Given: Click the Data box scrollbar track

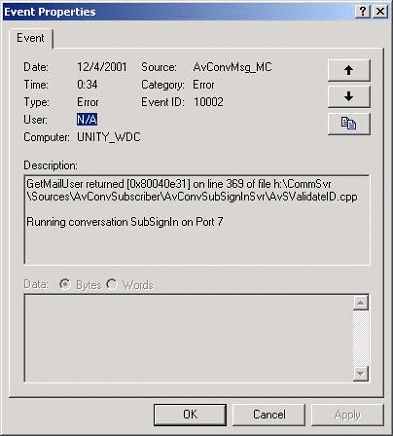Looking at the screenshot, I should click(360, 338).
